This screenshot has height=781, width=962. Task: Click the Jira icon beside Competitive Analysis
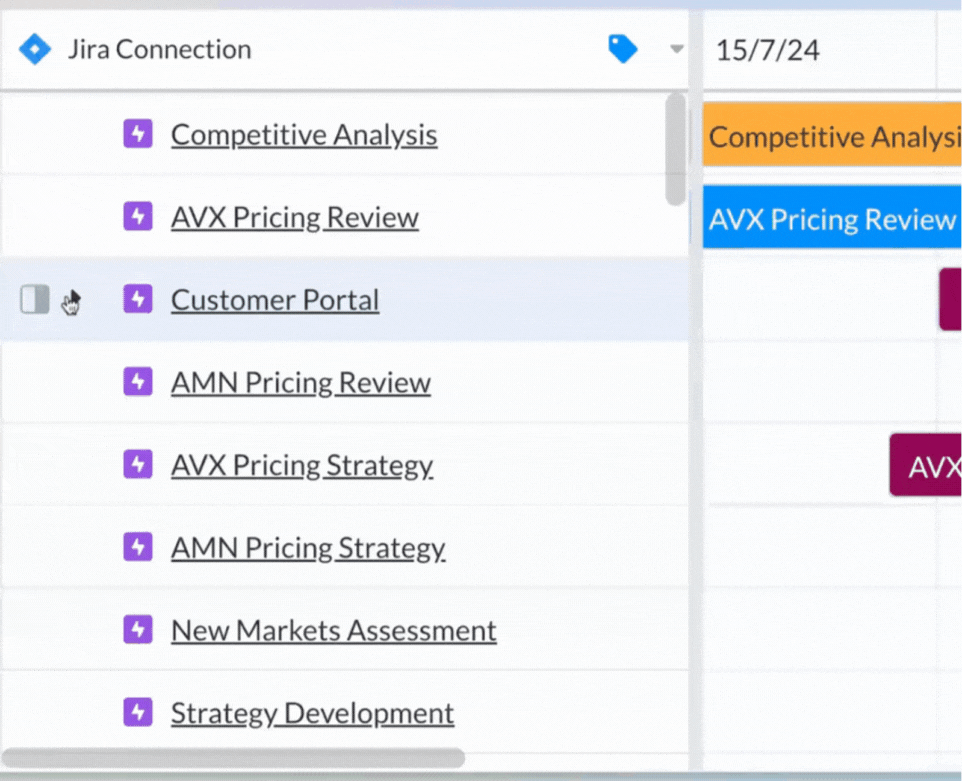click(138, 133)
